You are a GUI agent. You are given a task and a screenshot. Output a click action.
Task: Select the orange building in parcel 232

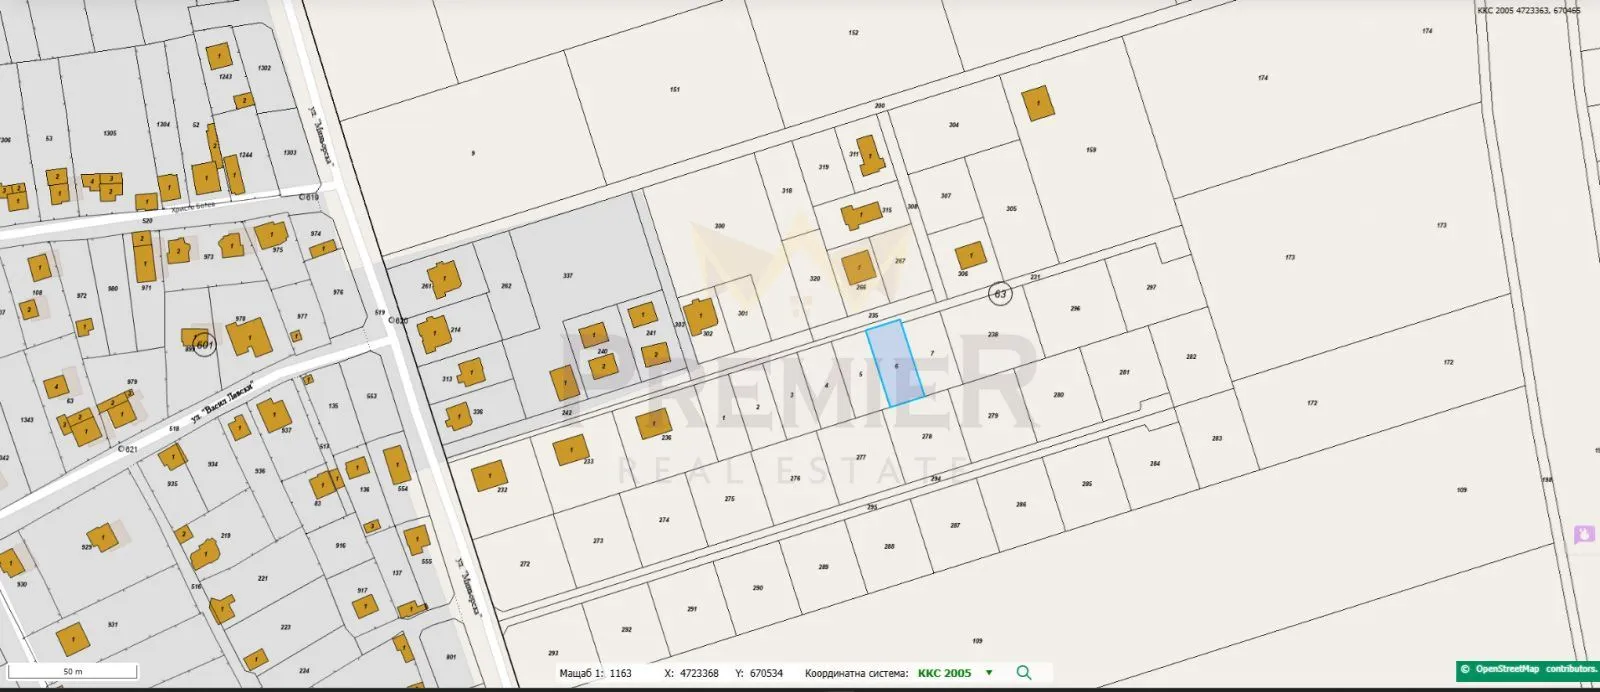(489, 476)
